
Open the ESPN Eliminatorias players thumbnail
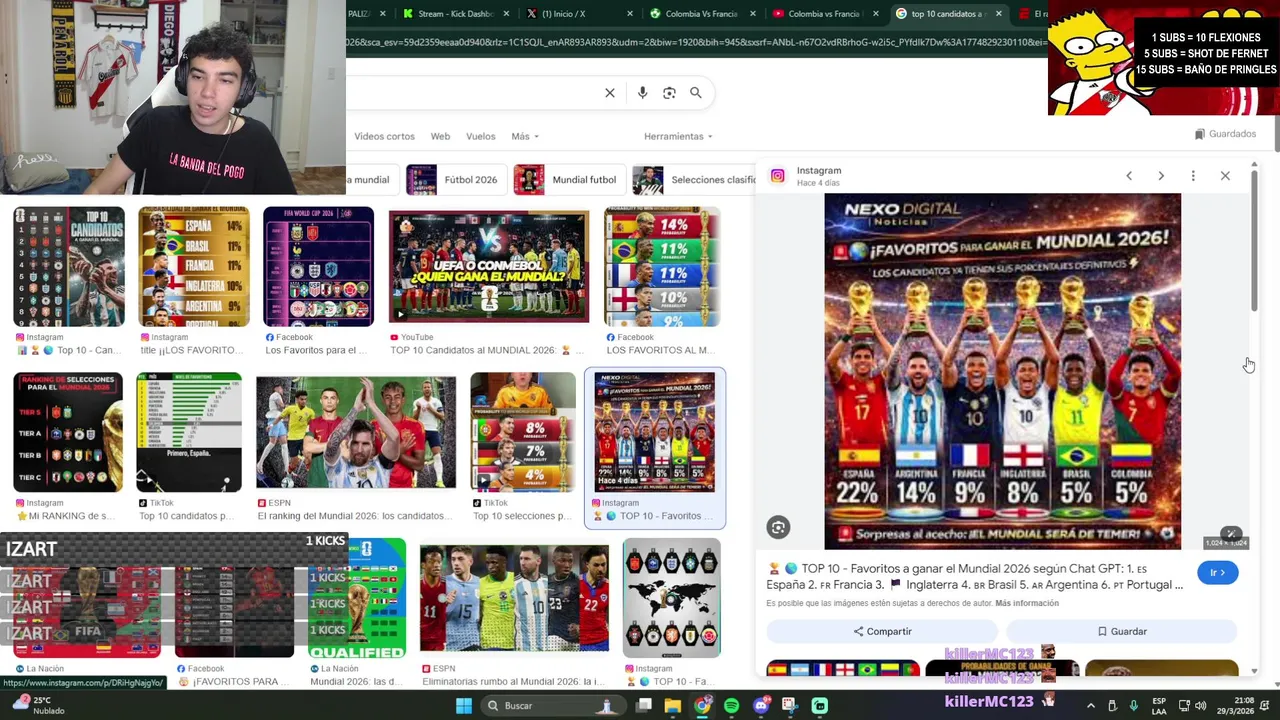click(514, 599)
